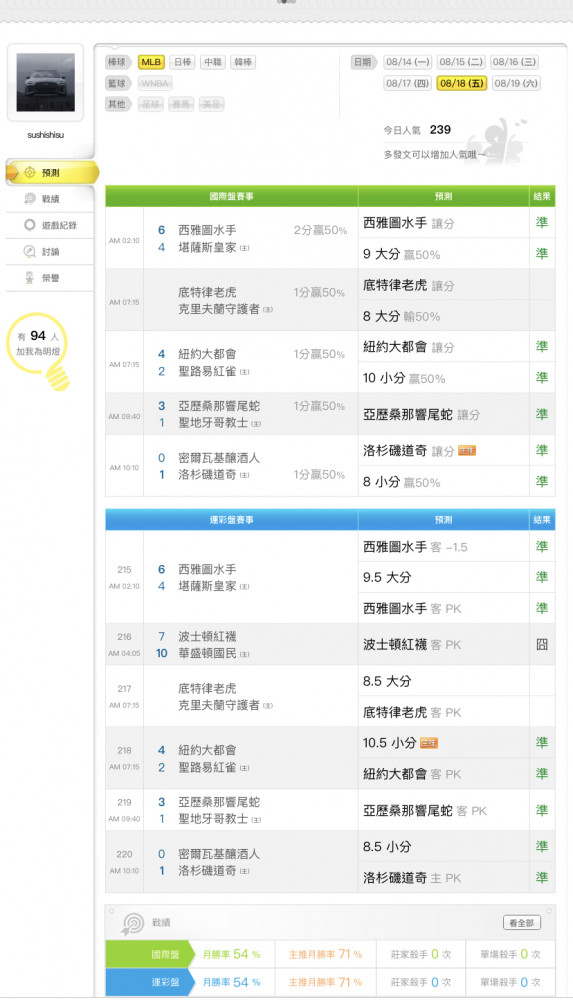Select the MLB league filter
This screenshot has height=1000, width=573.
click(151, 62)
